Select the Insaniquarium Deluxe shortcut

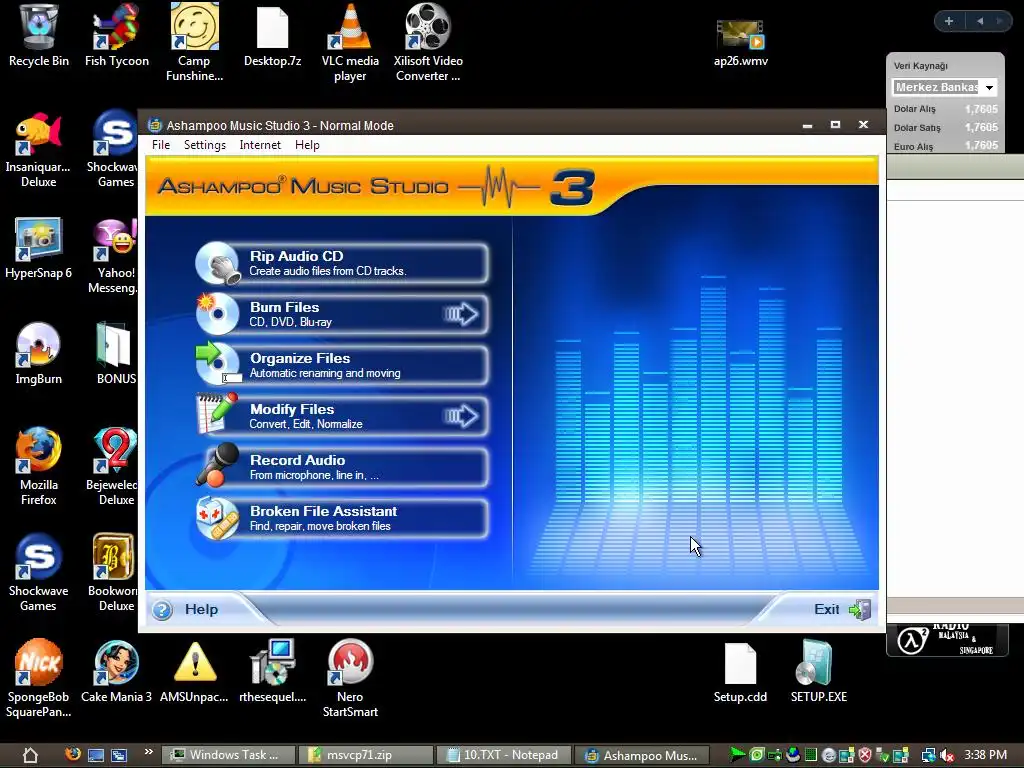coord(39,150)
